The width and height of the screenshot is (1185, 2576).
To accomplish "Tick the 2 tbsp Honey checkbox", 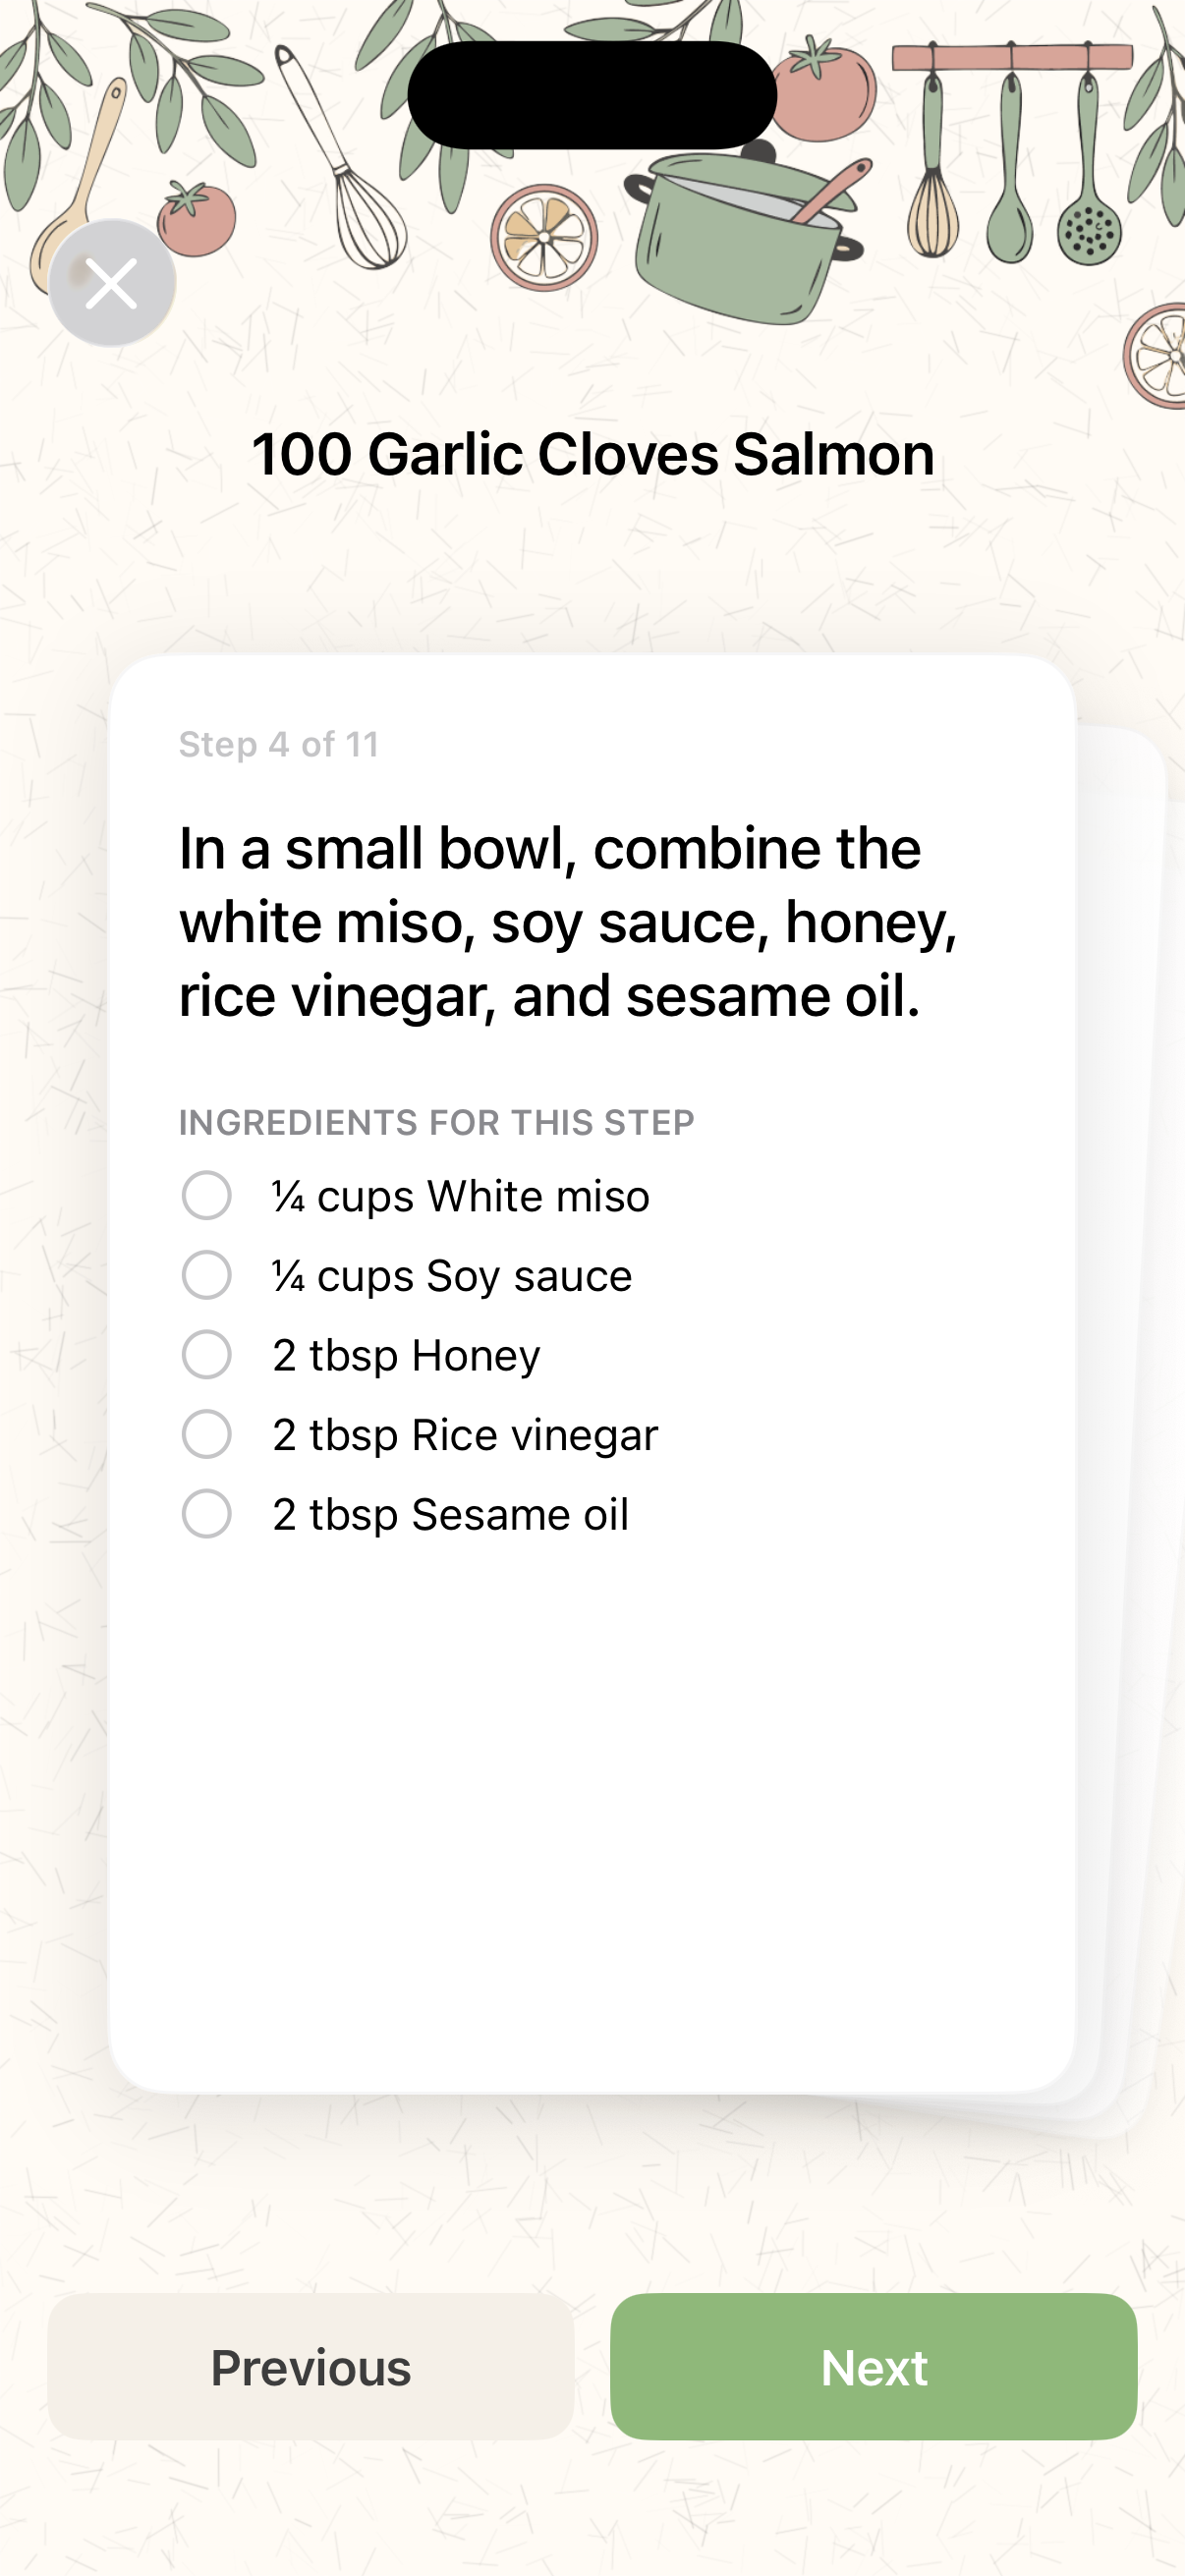I will [x=207, y=1355].
